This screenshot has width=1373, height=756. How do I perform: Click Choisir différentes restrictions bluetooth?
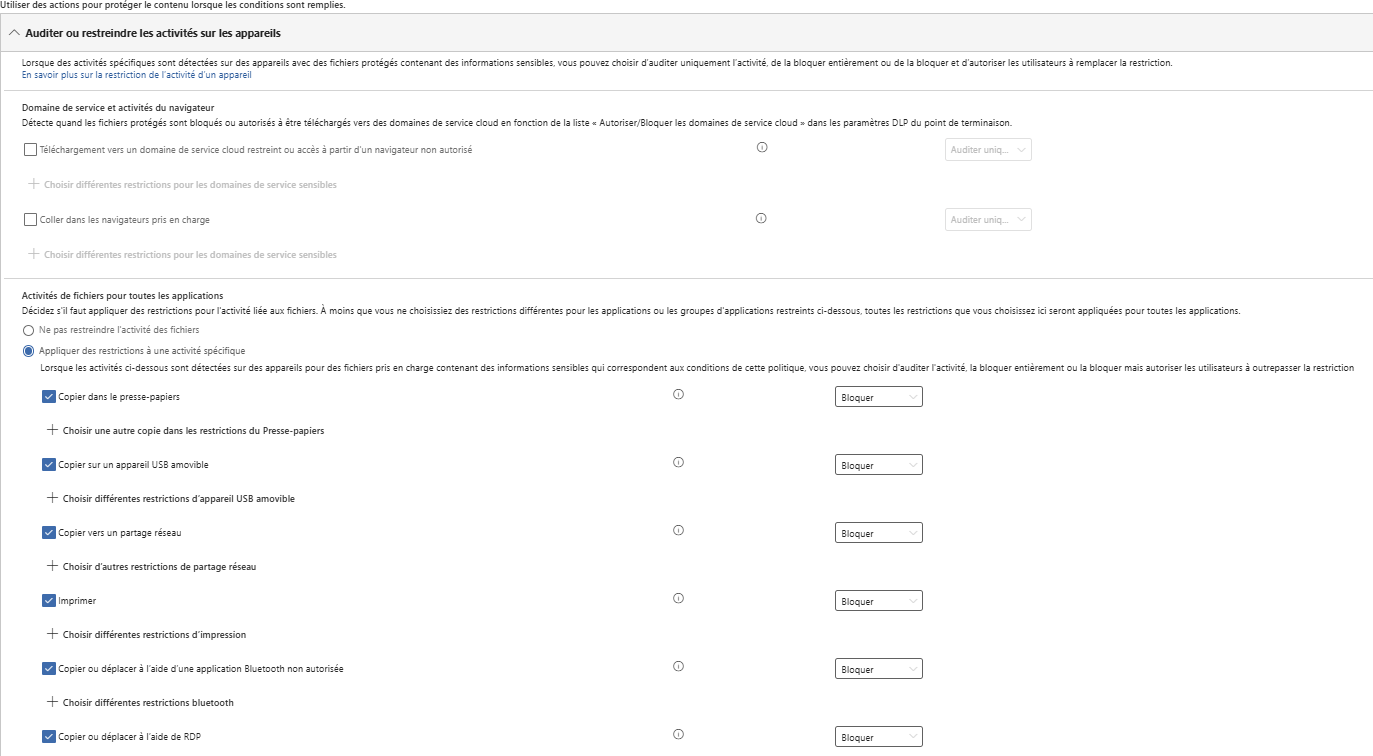coord(148,703)
